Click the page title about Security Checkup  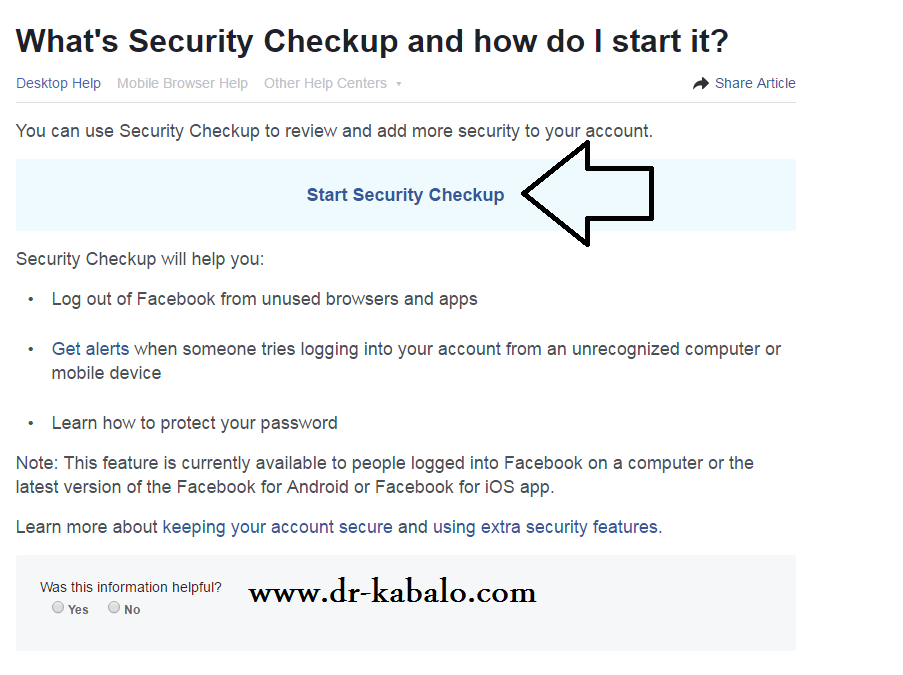372,41
